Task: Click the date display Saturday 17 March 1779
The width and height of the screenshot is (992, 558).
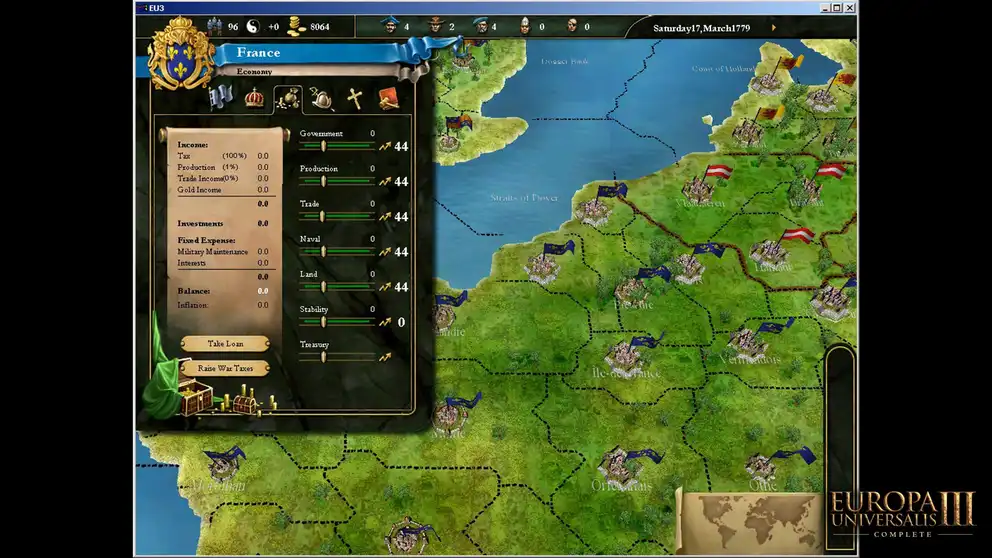Action: [x=701, y=28]
